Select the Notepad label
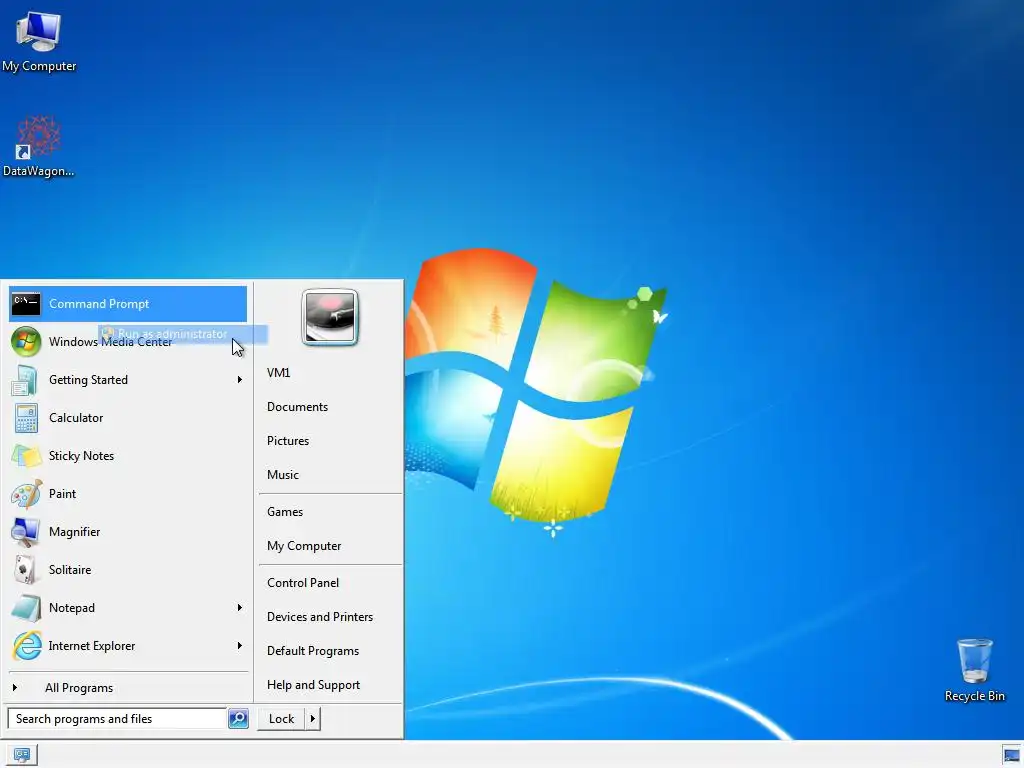The height and width of the screenshot is (768, 1024). [x=72, y=608]
